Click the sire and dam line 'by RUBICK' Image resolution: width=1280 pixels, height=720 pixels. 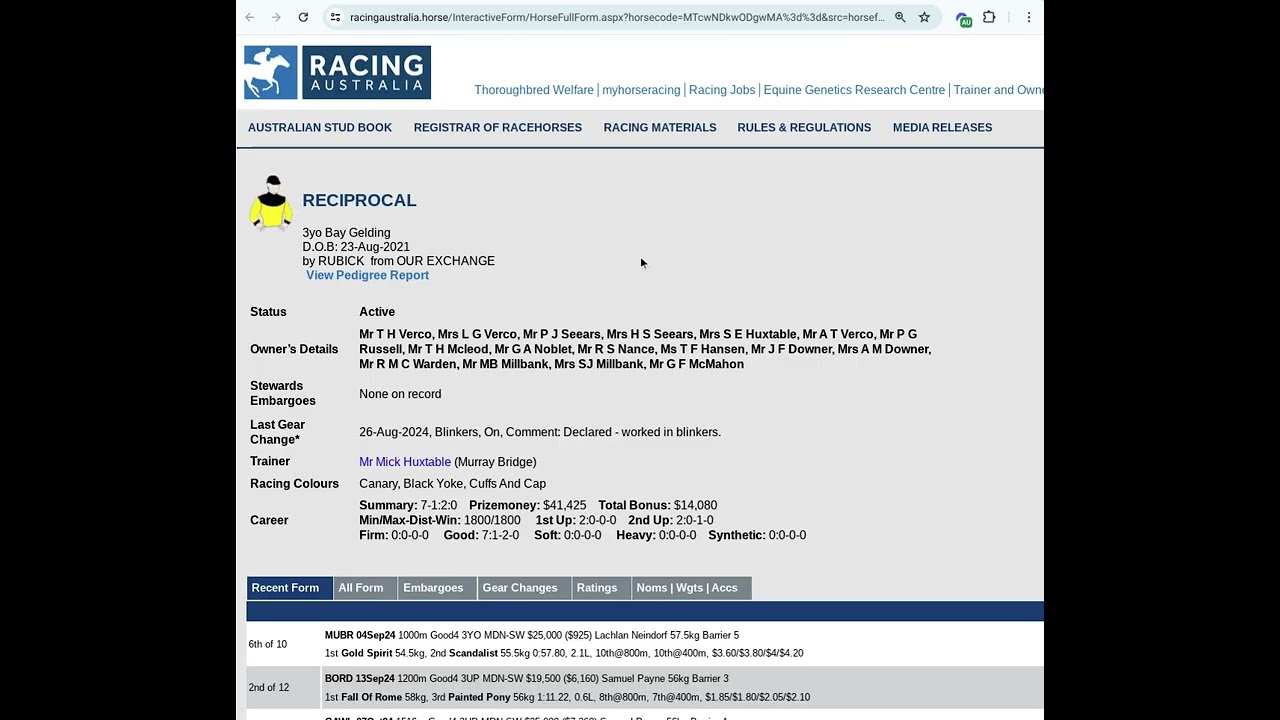[x=398, y=261]
